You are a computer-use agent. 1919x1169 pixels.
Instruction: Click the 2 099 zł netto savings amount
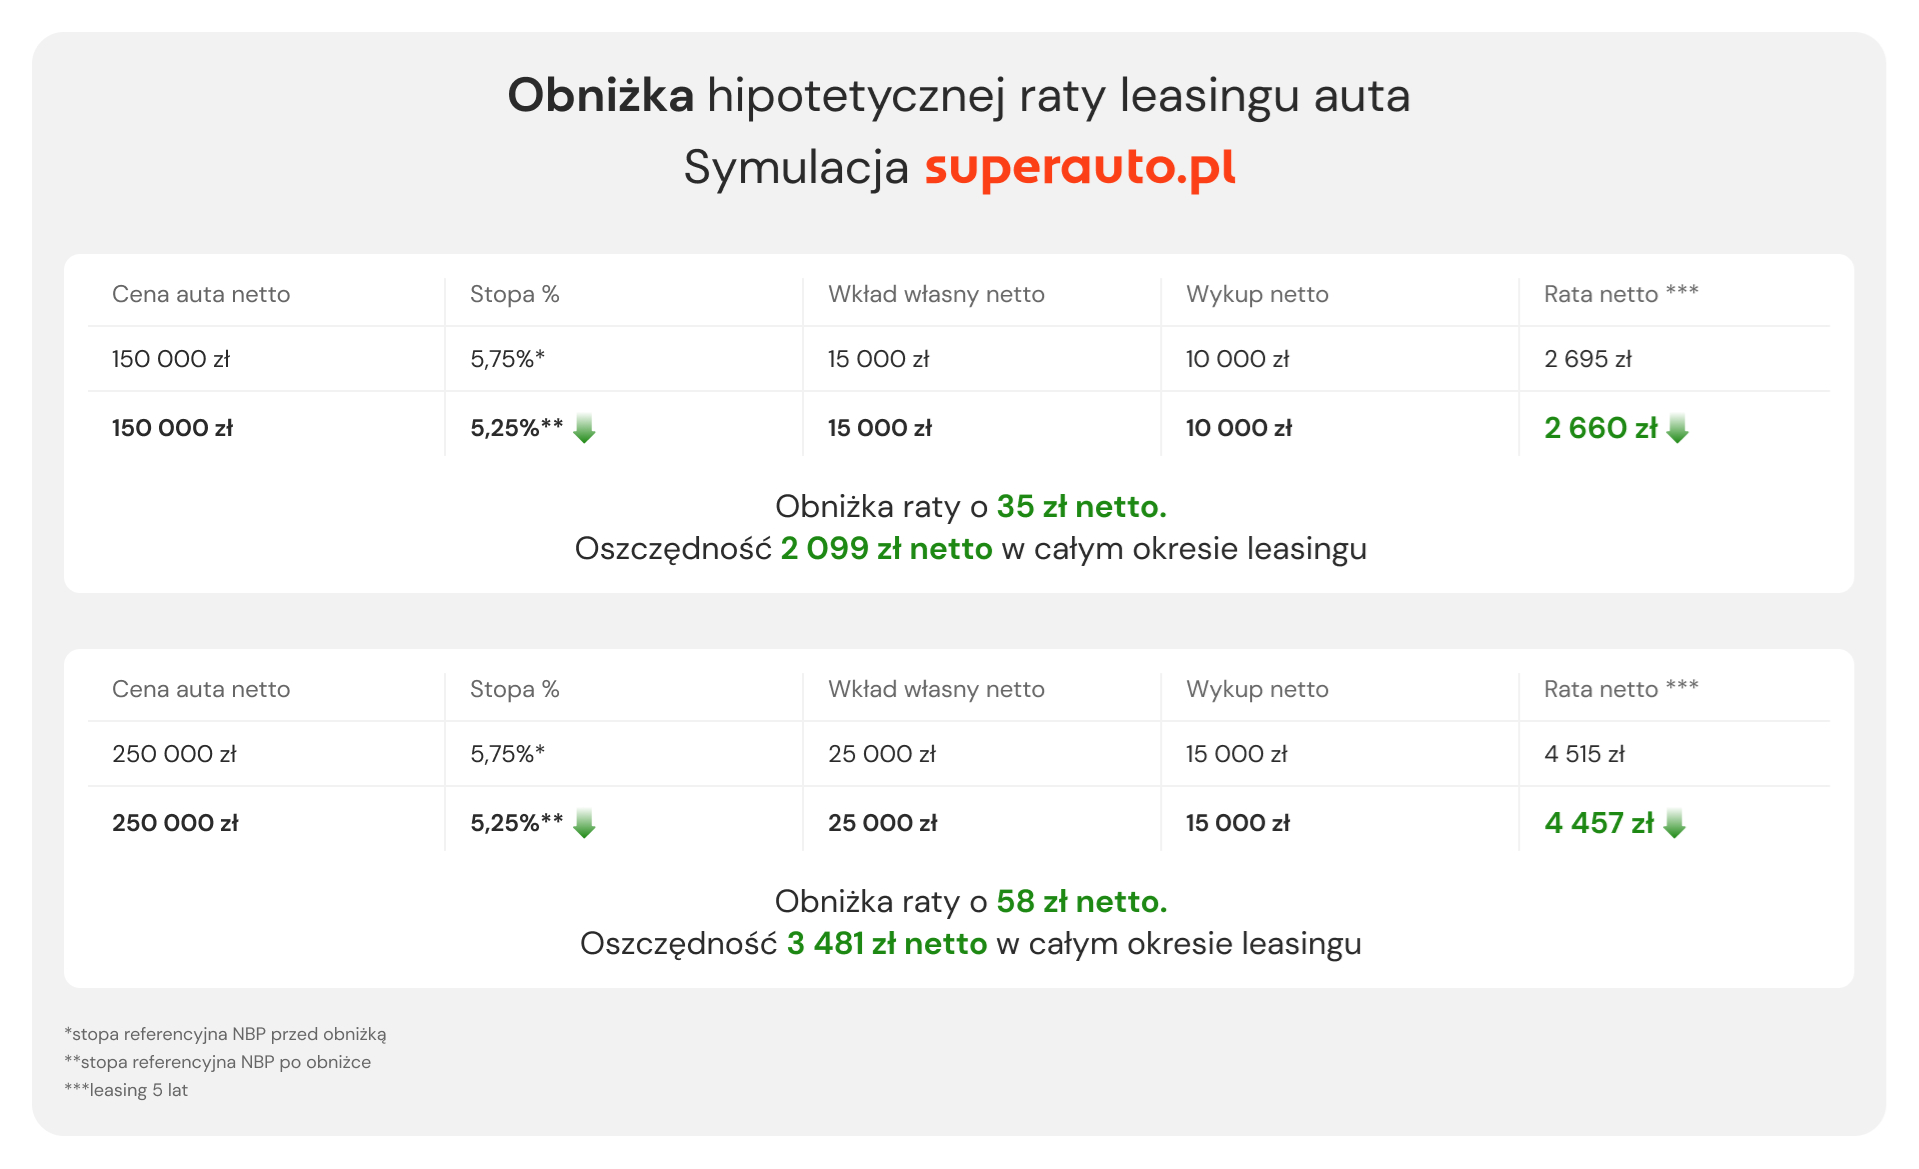pyautogui.click(x=886, y=549)
